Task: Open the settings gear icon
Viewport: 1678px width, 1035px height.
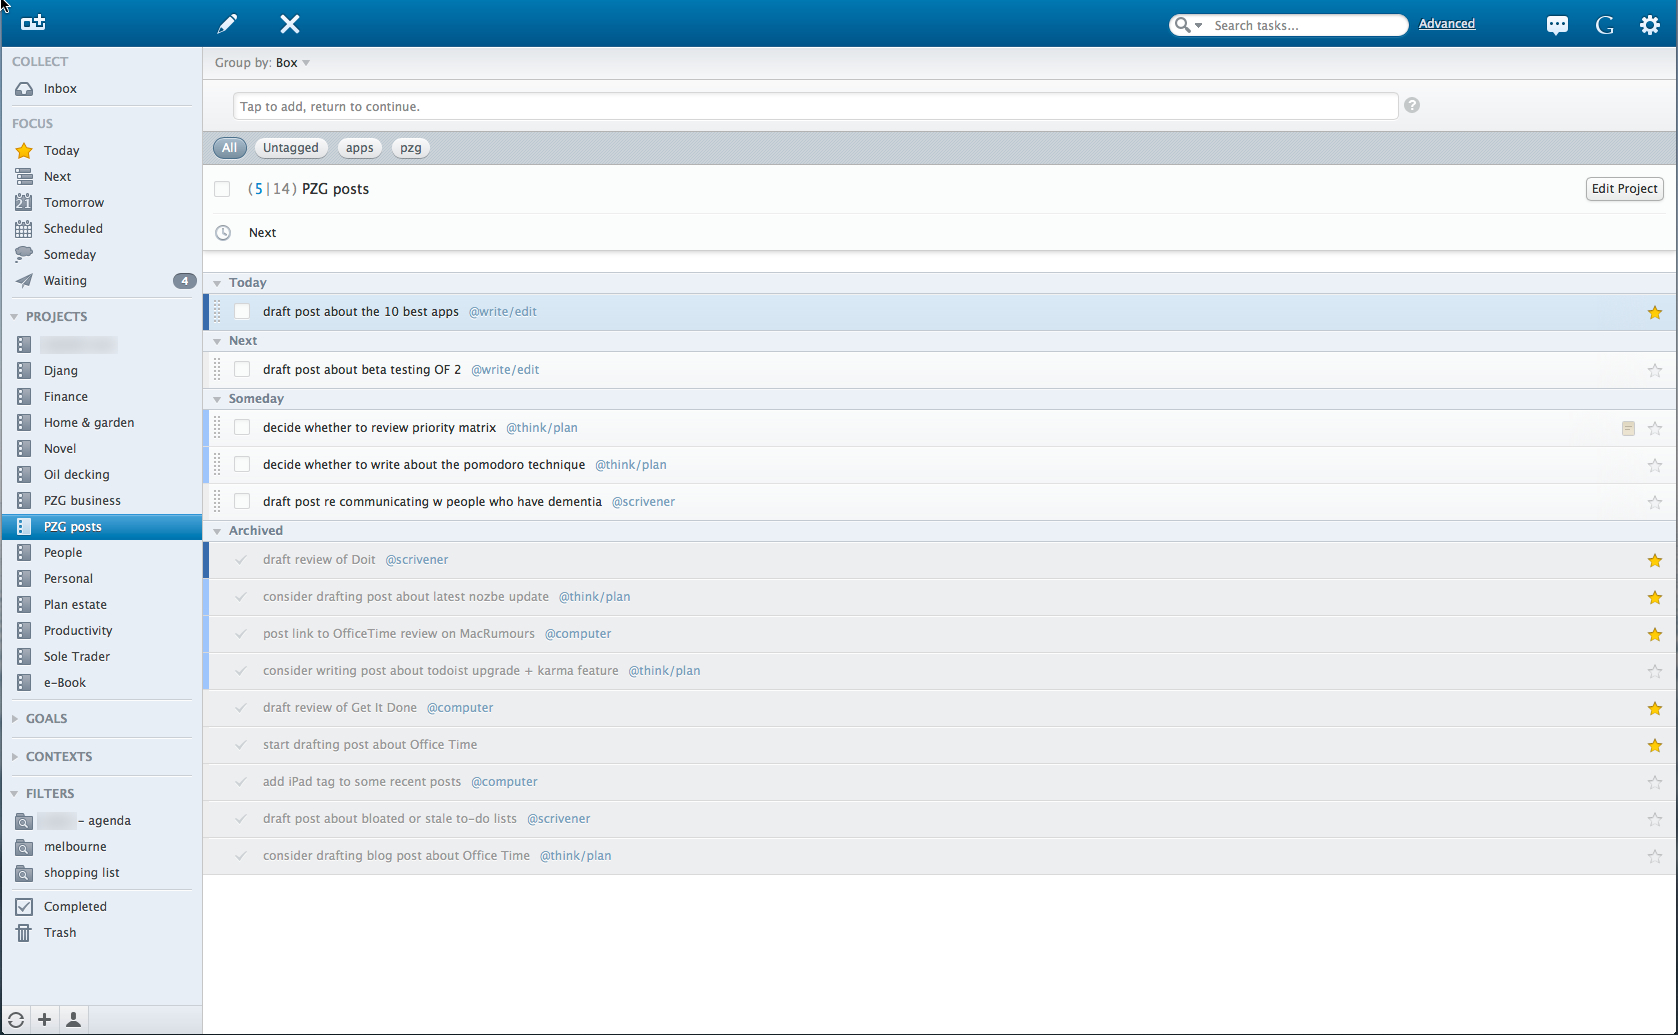Action: [x=1650, y=25]
